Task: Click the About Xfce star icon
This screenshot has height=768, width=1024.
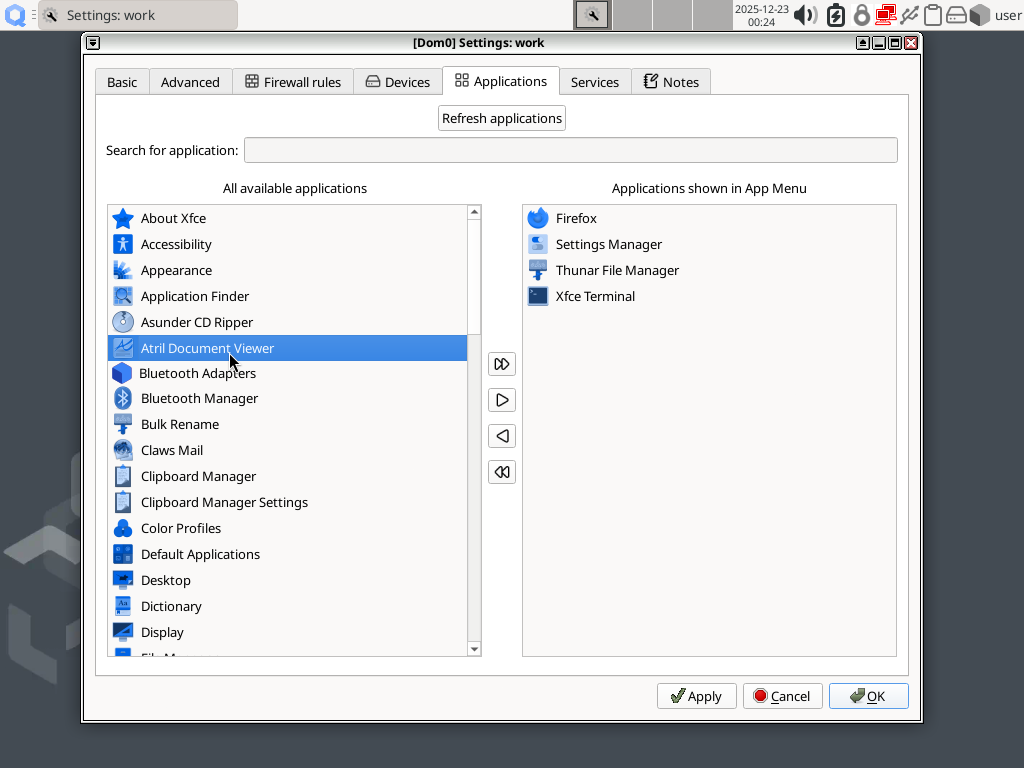Action: click(x=123, y=218)
